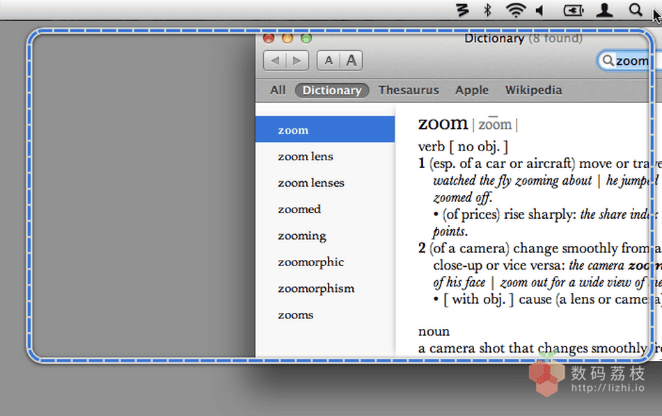Viewport: 662px width, 416px height.
Task: Click the volume speaker menu bar icon
Action: pyautogui.click(x=540, y=10)
